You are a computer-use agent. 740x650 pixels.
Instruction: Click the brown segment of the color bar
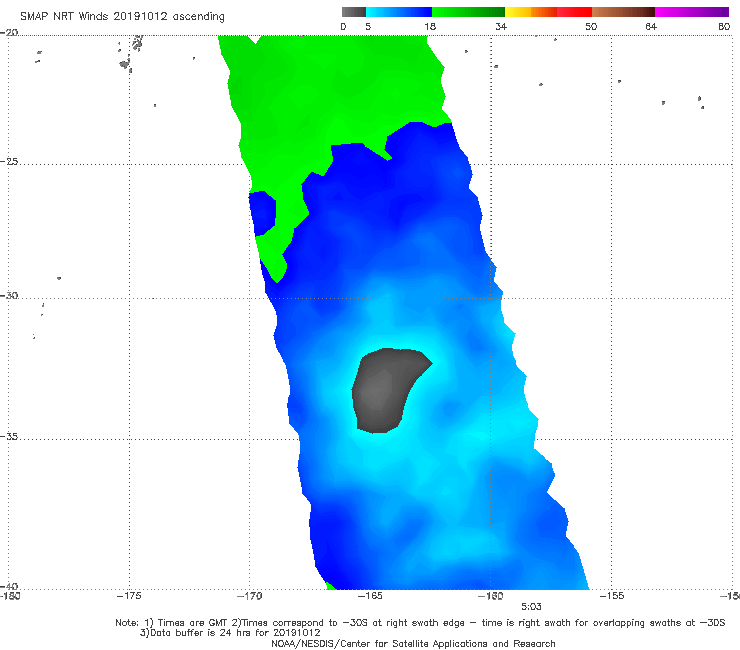623,12
